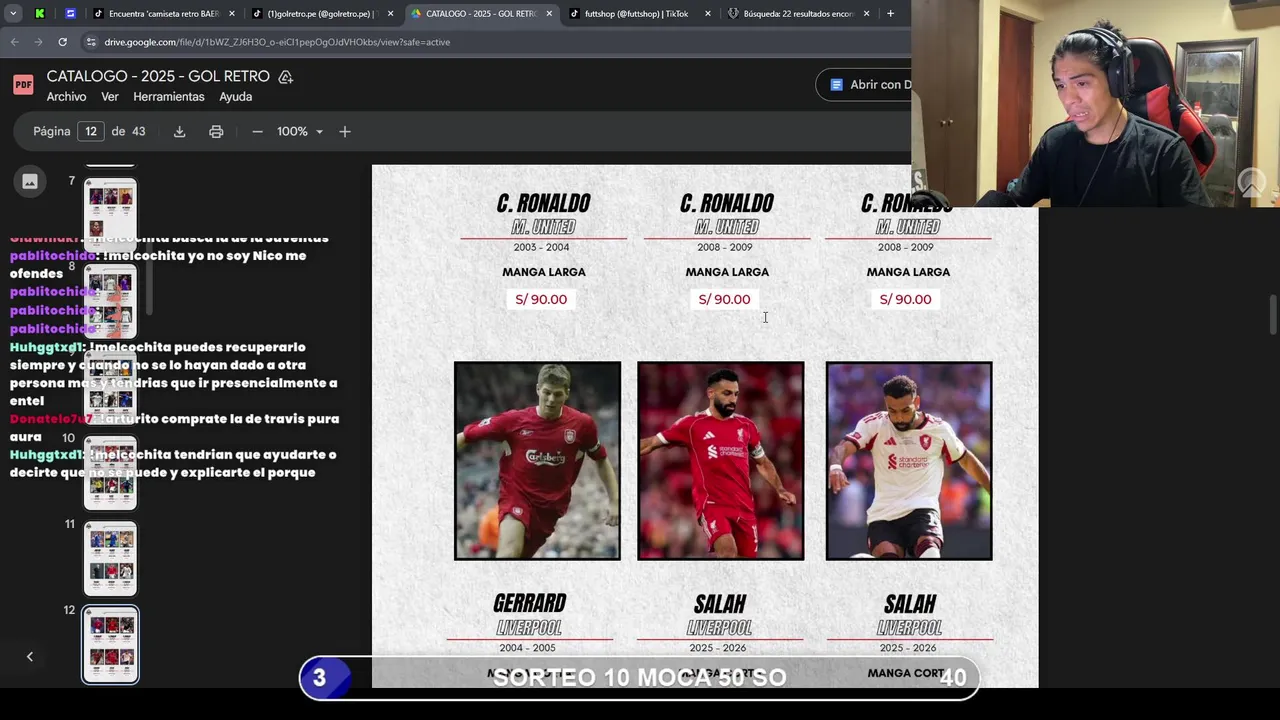Click the GERRARD name heading
Screen dimensions: 1280x720
[x=530, y=603]
